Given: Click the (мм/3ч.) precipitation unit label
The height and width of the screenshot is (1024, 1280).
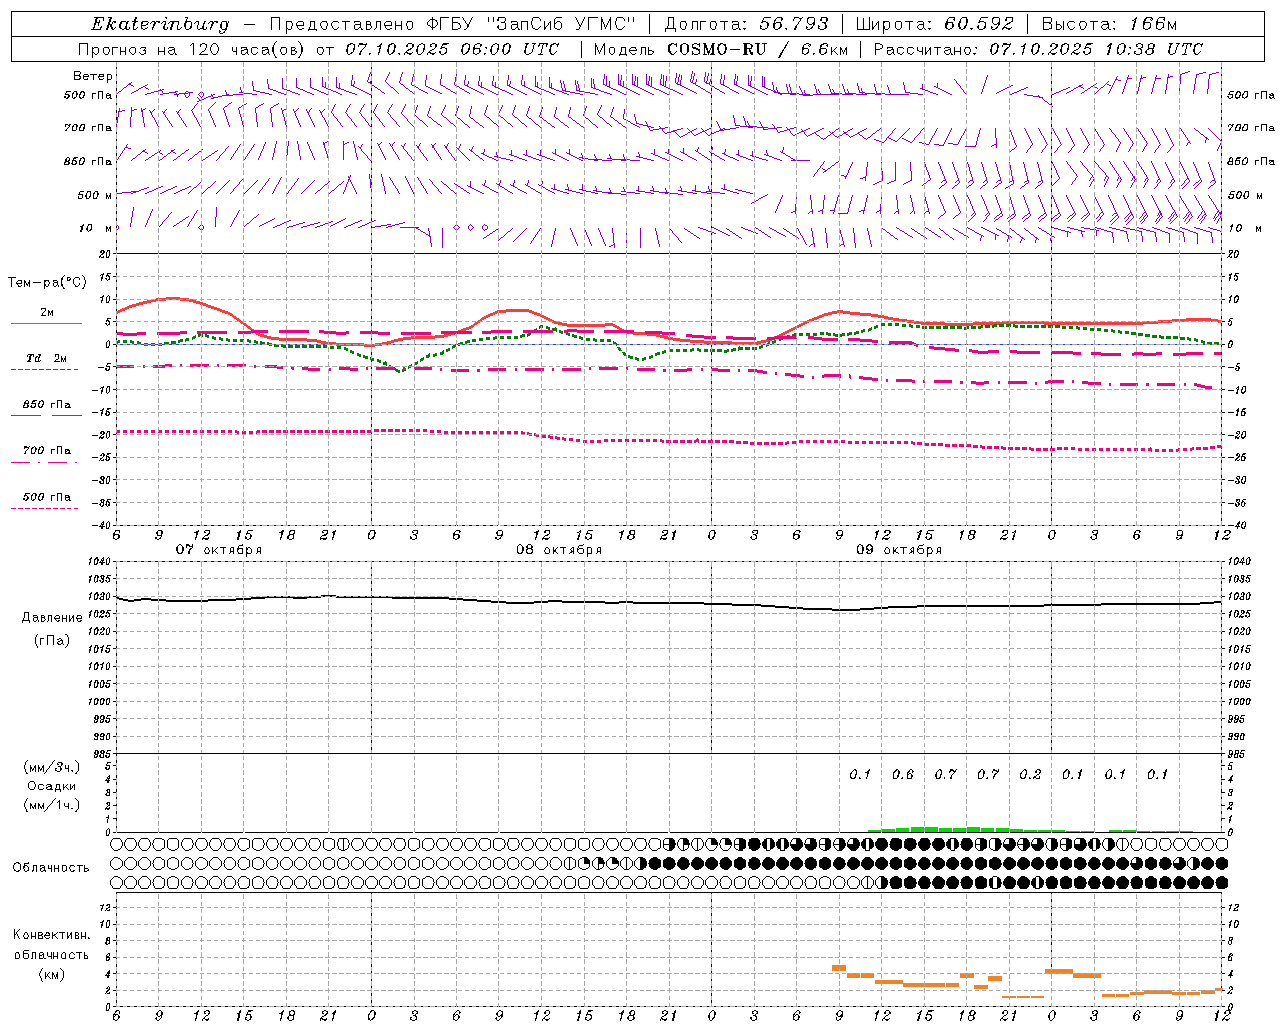Looking at the screenshot, I should [51, 767].
